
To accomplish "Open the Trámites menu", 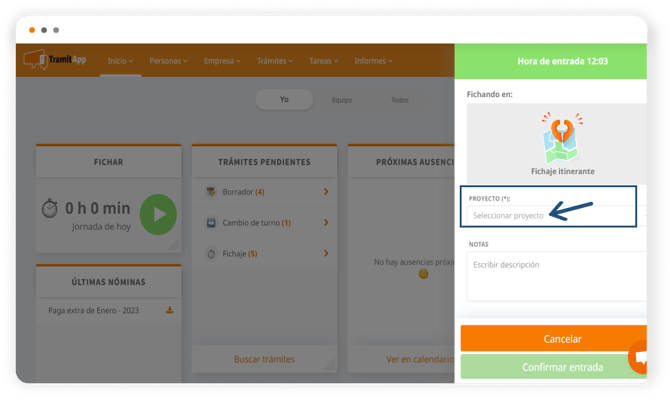I will pos(275,61).
